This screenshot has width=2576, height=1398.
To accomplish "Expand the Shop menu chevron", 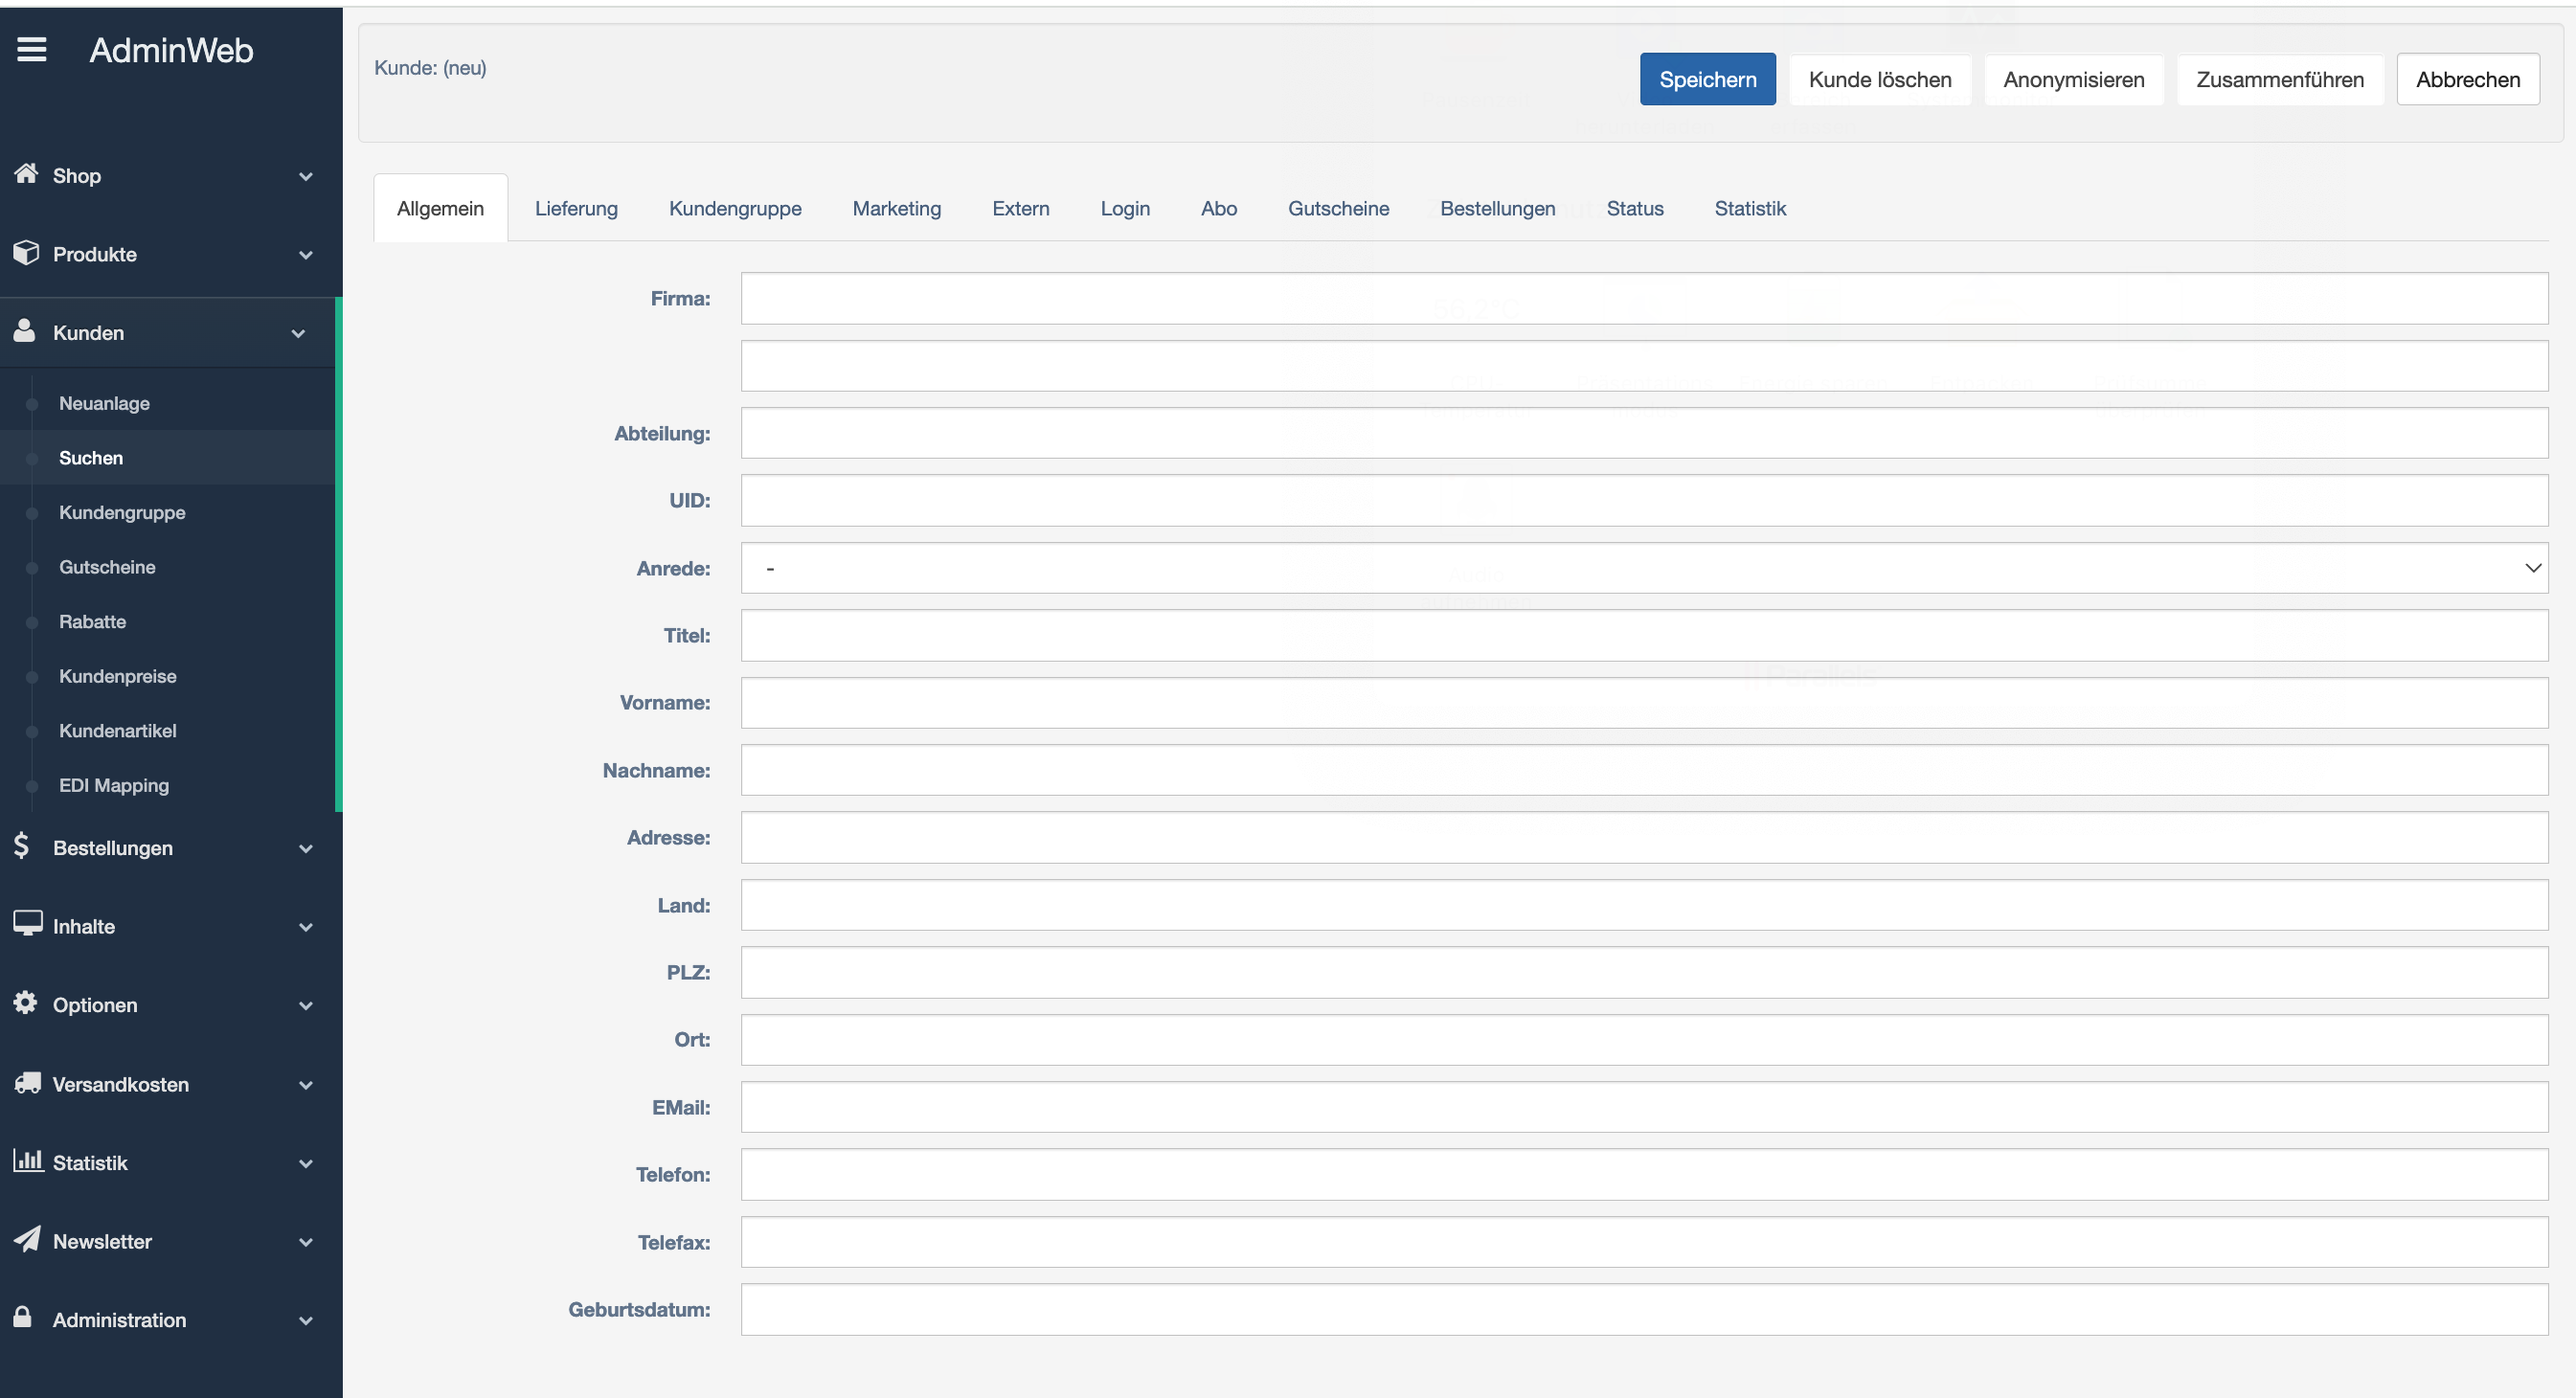I will pyautogui.click(x=306, y=176).
